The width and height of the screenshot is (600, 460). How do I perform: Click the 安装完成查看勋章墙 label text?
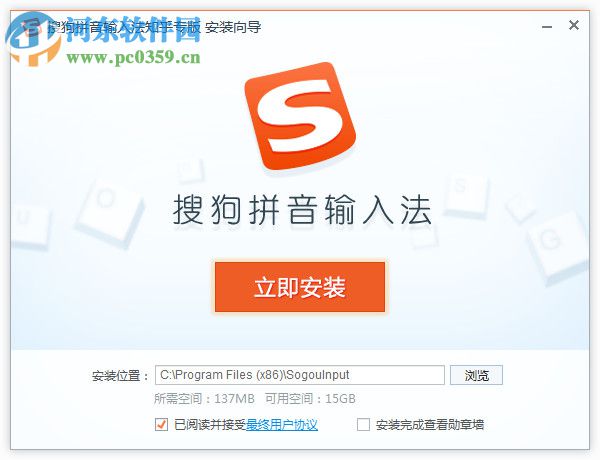click(430, 425)
